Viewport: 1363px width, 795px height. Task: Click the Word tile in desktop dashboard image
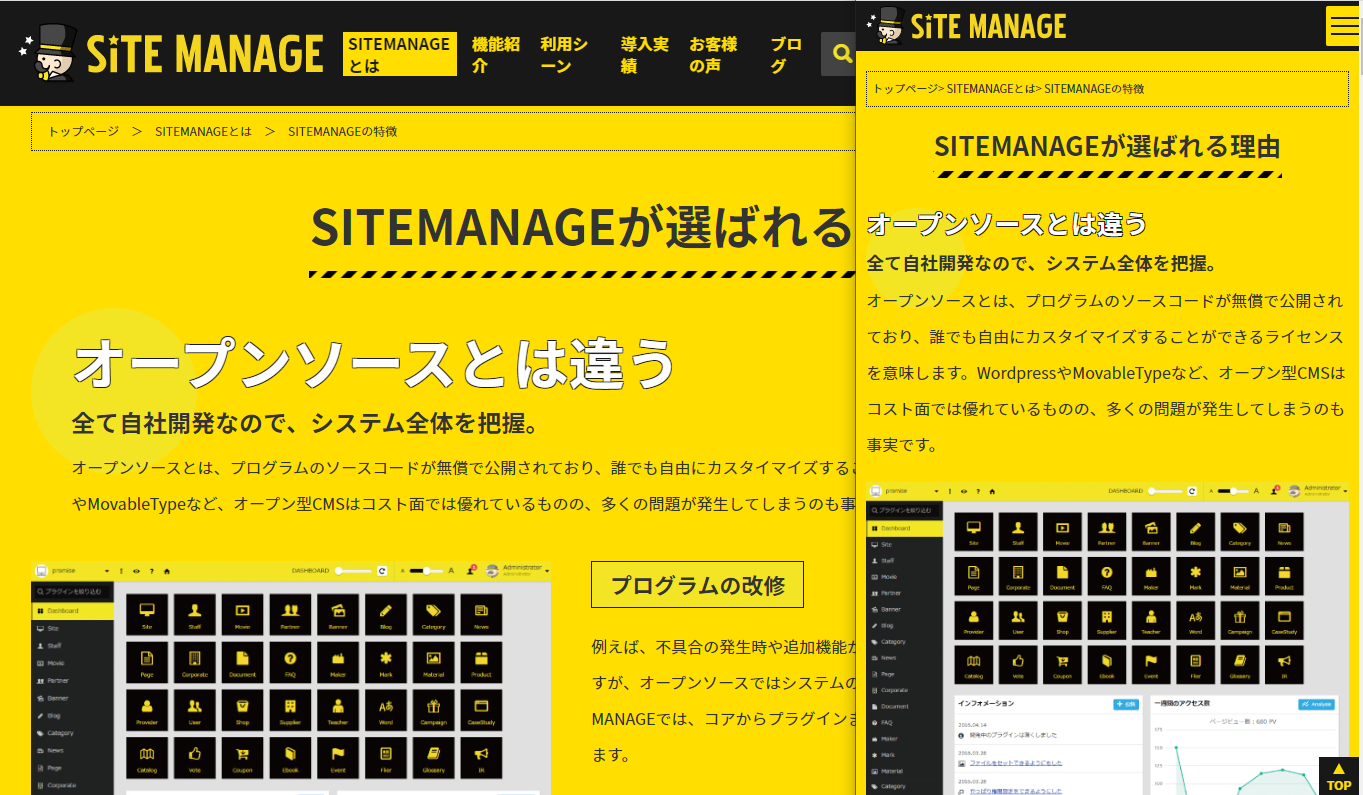(x=386, y=710)
